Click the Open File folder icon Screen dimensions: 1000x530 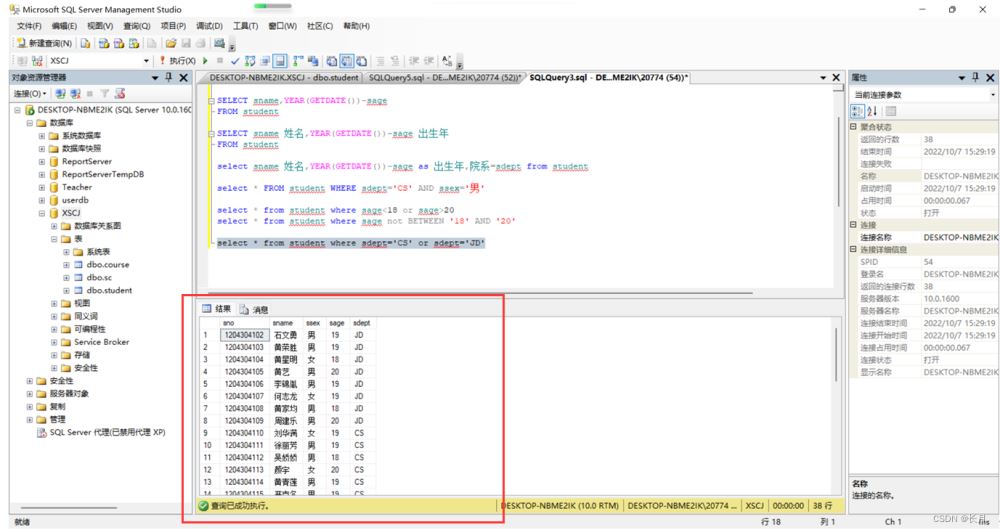171,44
